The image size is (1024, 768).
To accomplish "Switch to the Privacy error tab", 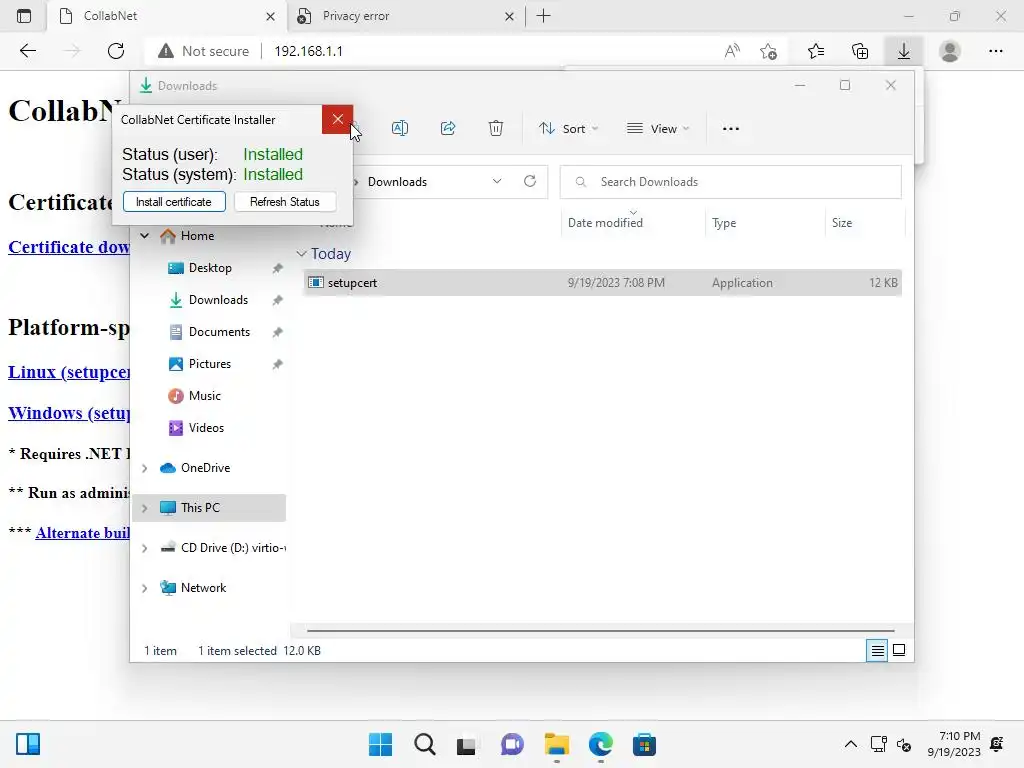I will point(394,16).
